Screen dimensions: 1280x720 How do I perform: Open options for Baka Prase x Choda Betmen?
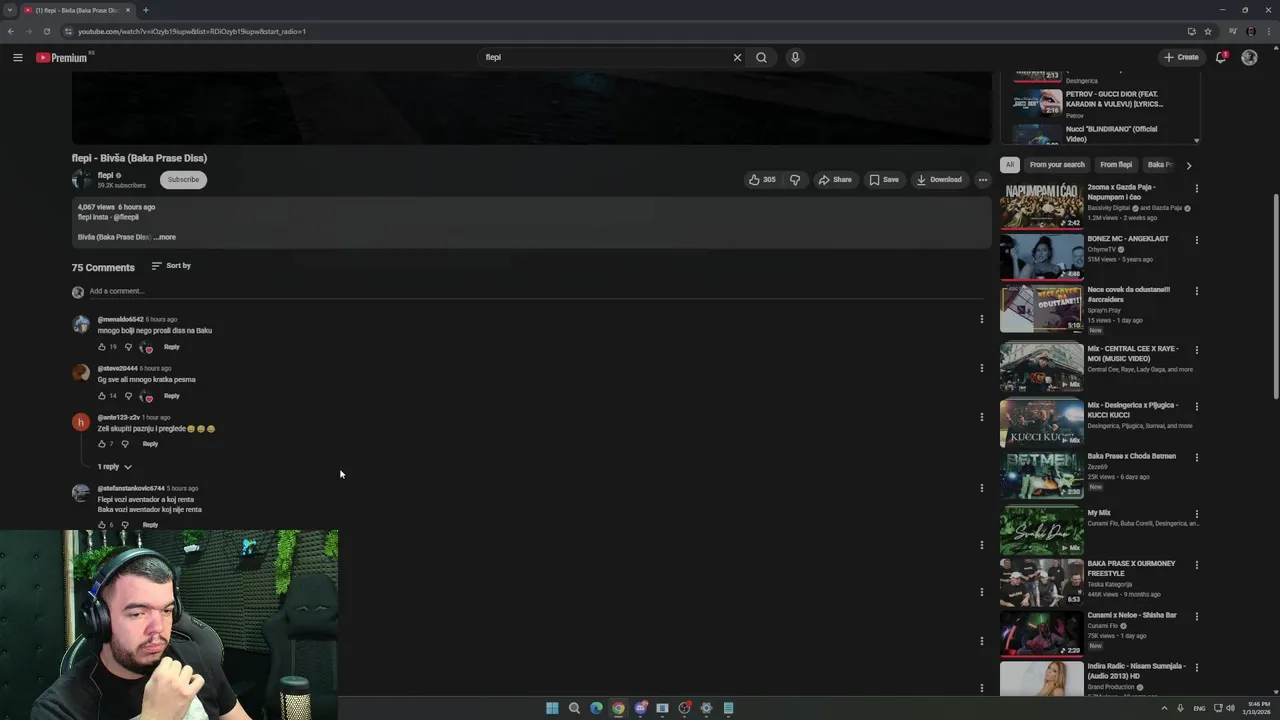1196,457
